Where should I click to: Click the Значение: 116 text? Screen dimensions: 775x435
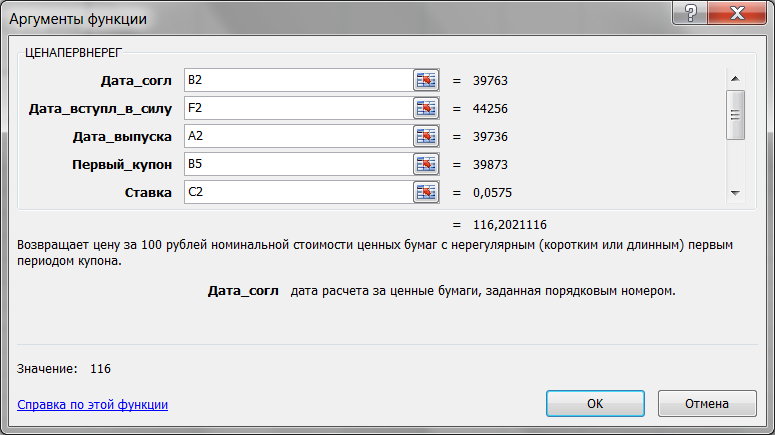pos(64,369)
